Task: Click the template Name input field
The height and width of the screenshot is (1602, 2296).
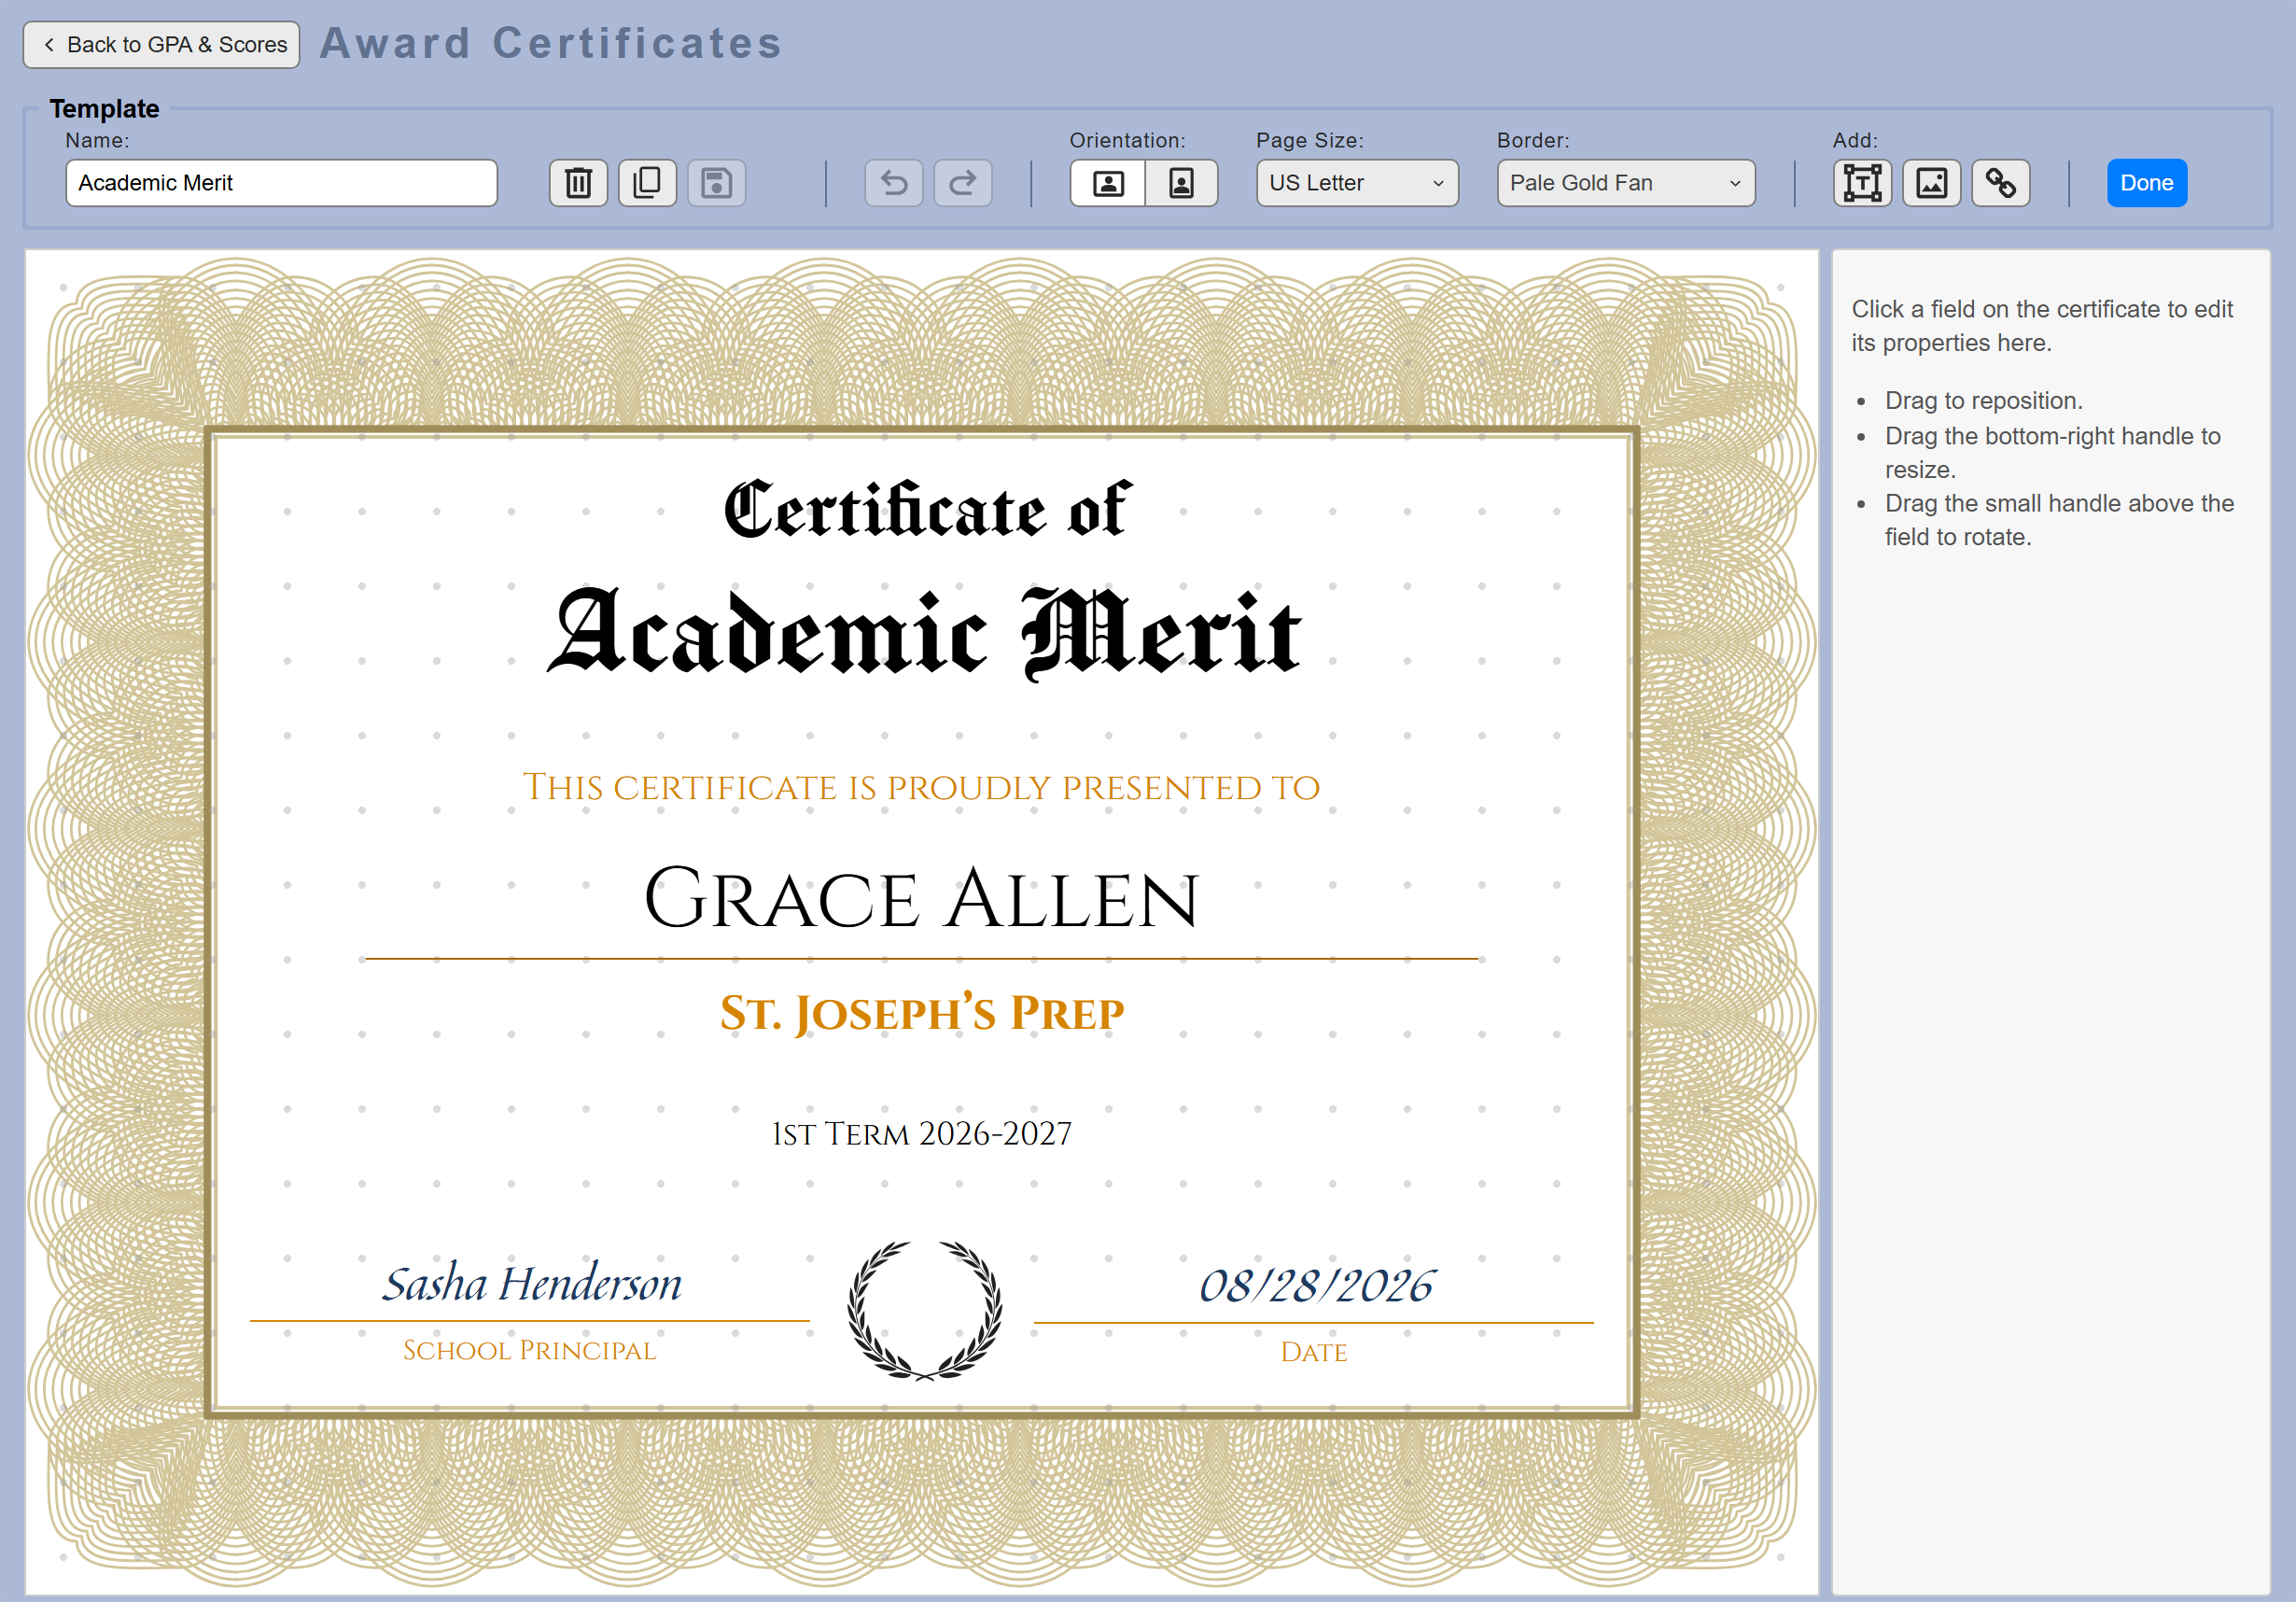Action: (281, 183)
